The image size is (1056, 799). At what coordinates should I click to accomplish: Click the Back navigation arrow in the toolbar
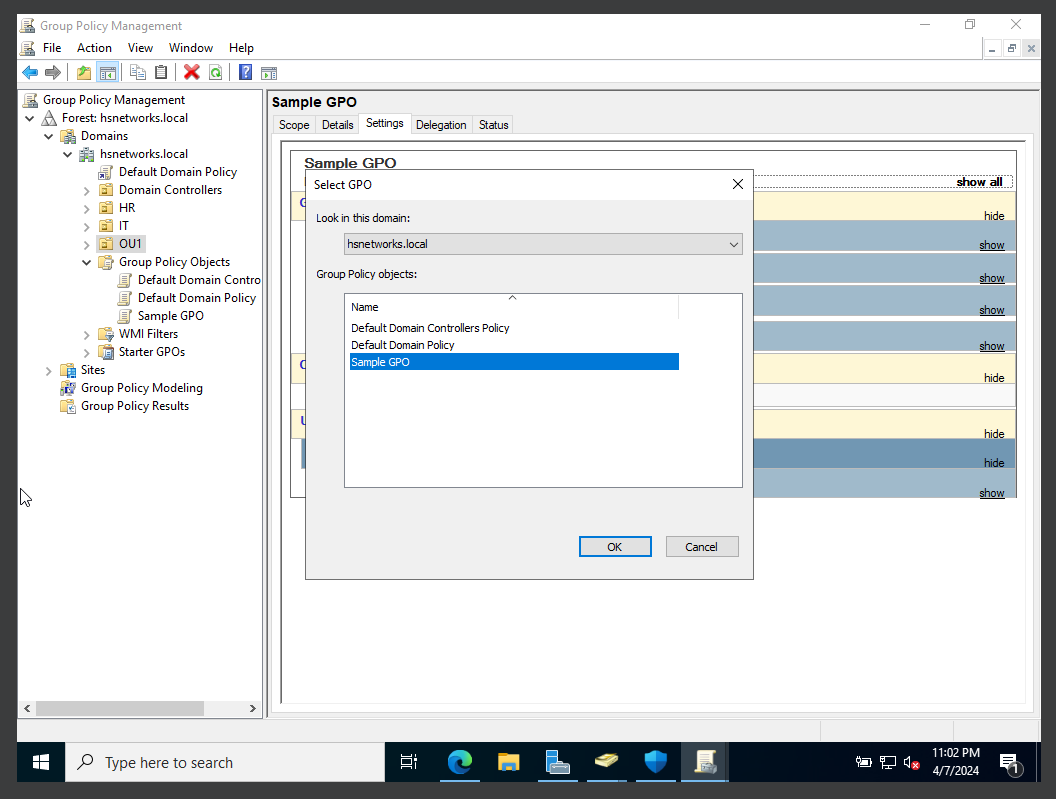click(x=29, y=71)
